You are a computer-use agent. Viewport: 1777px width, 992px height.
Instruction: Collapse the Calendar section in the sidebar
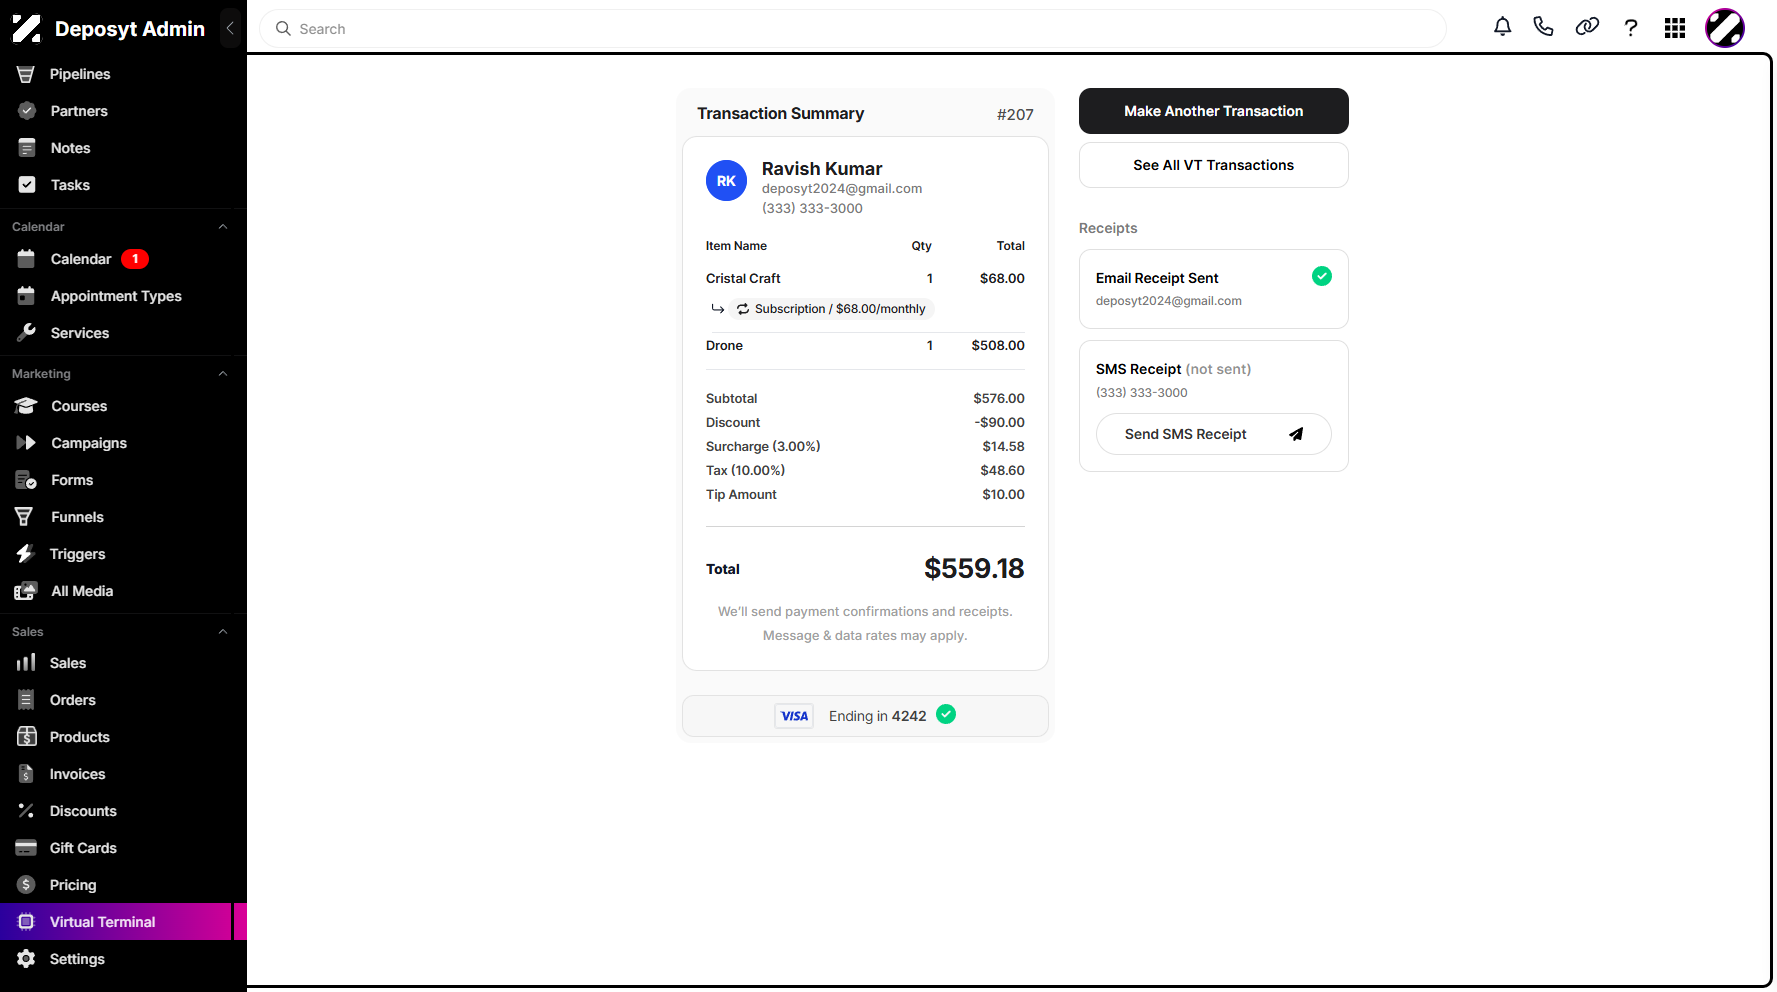click(223, 227)
